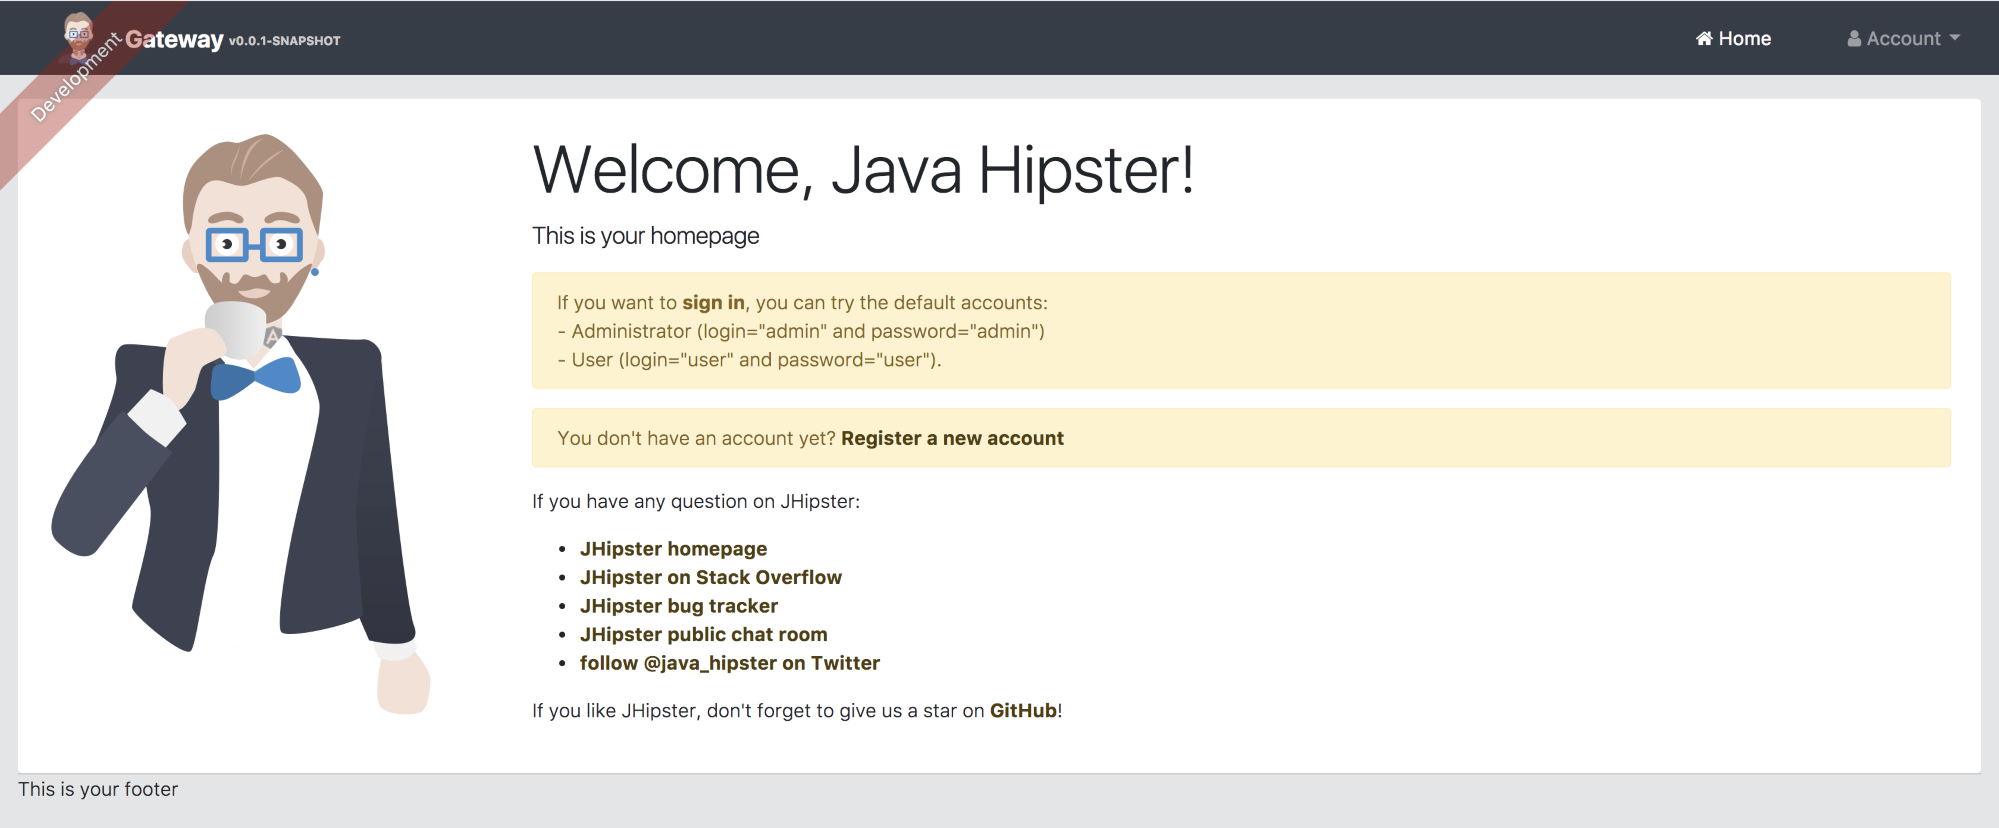Viewport: 1999px width, 828px height.
Task: Click 'If you have any question on JHipster:' text
Action: (x=696, y=502)
